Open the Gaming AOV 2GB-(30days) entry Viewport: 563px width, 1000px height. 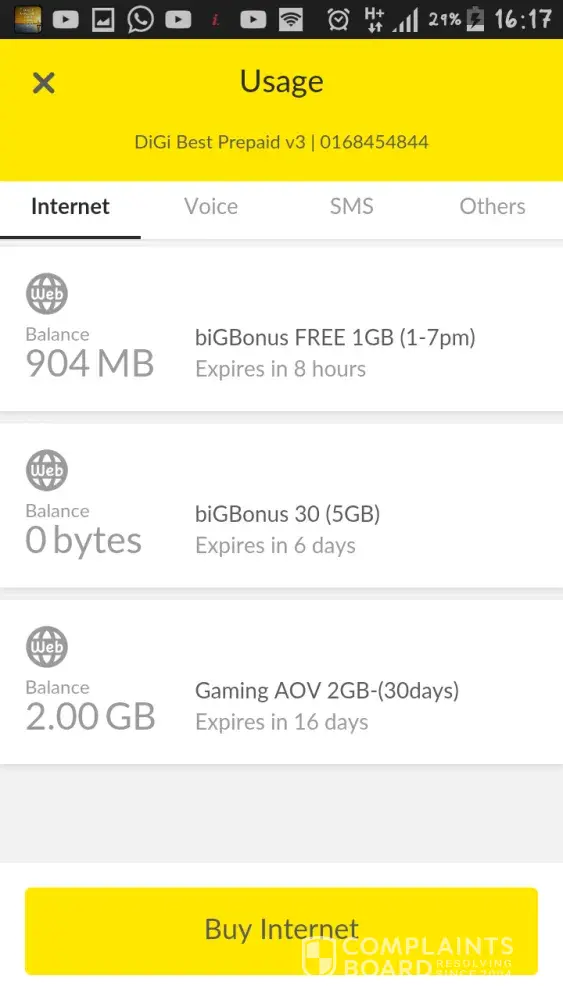pos(281,682)
